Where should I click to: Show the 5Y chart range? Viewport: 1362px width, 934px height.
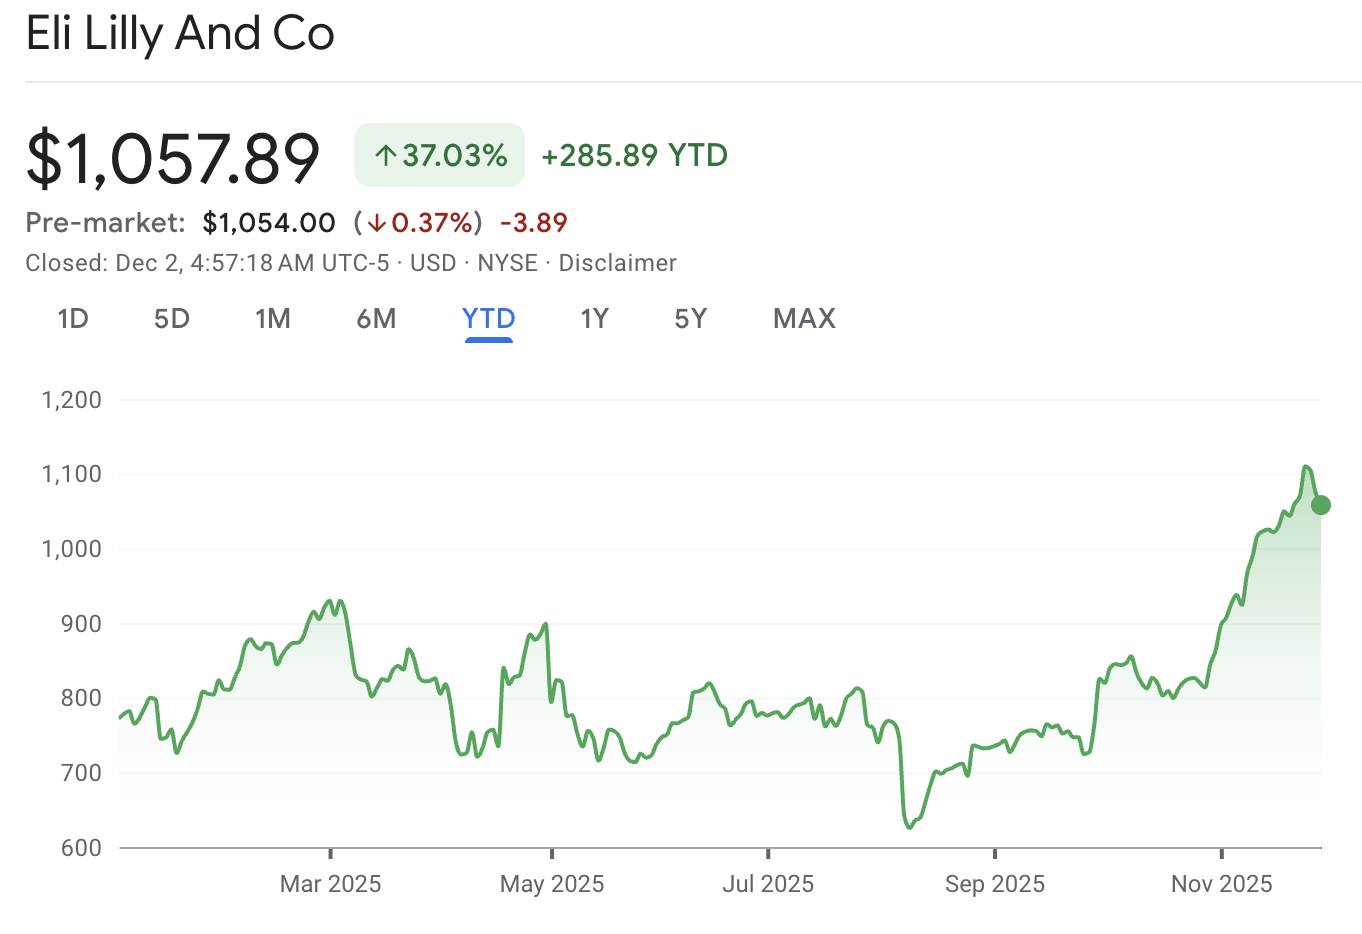[x=689, y=318]
